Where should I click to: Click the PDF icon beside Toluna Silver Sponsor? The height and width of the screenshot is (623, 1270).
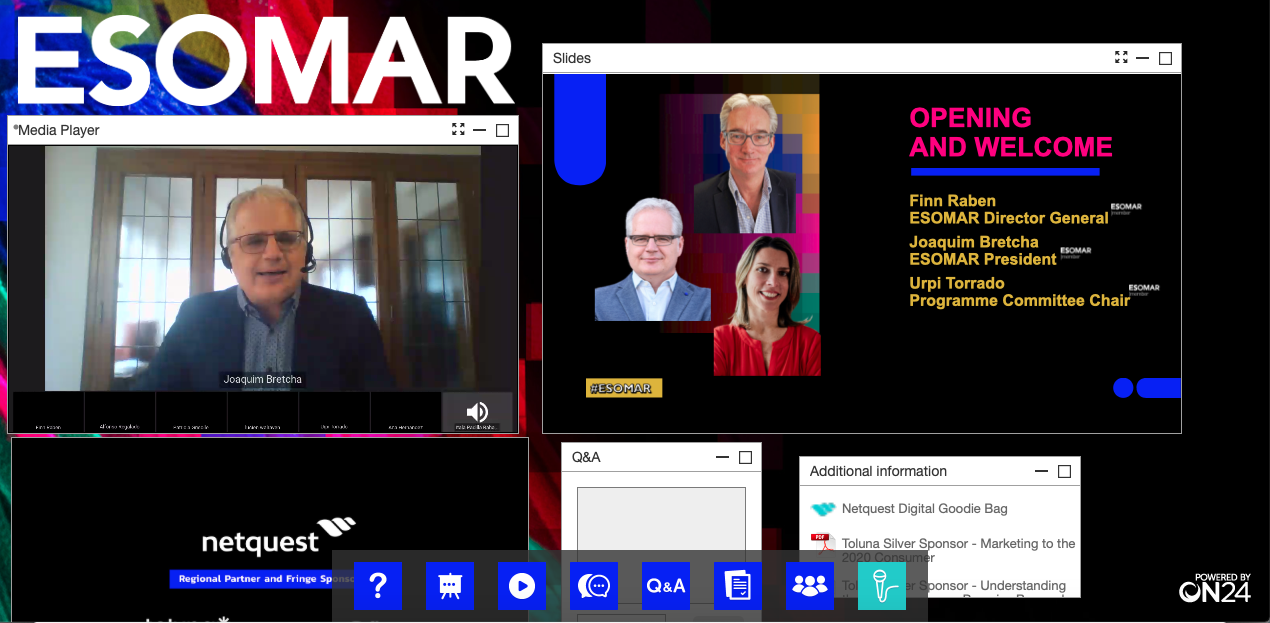823,544
